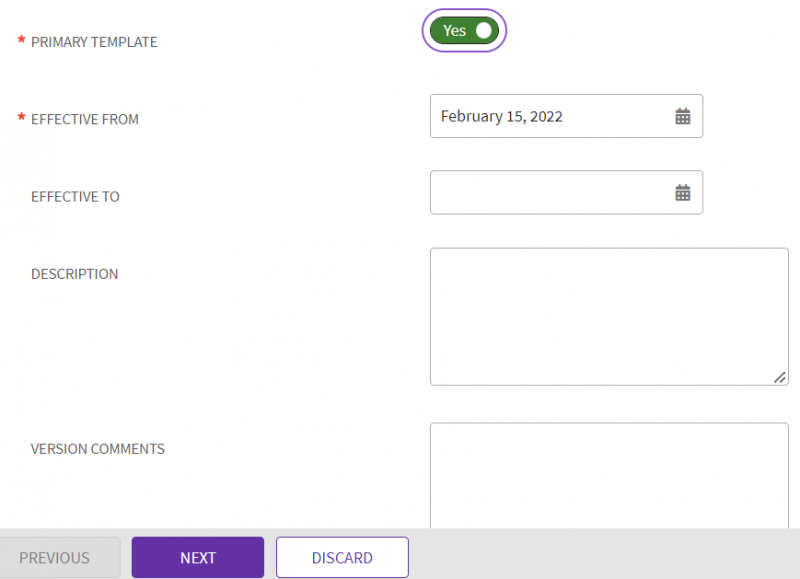Discard the current template changes
The width and height of the screenshot is (800, 579).
coord(342,557)
